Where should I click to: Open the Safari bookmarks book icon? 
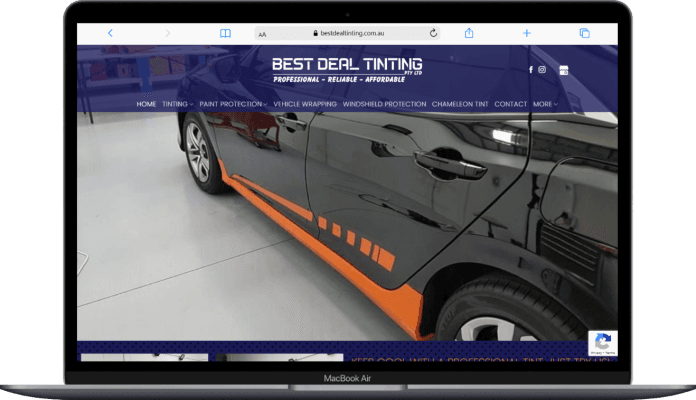(225, 33)
